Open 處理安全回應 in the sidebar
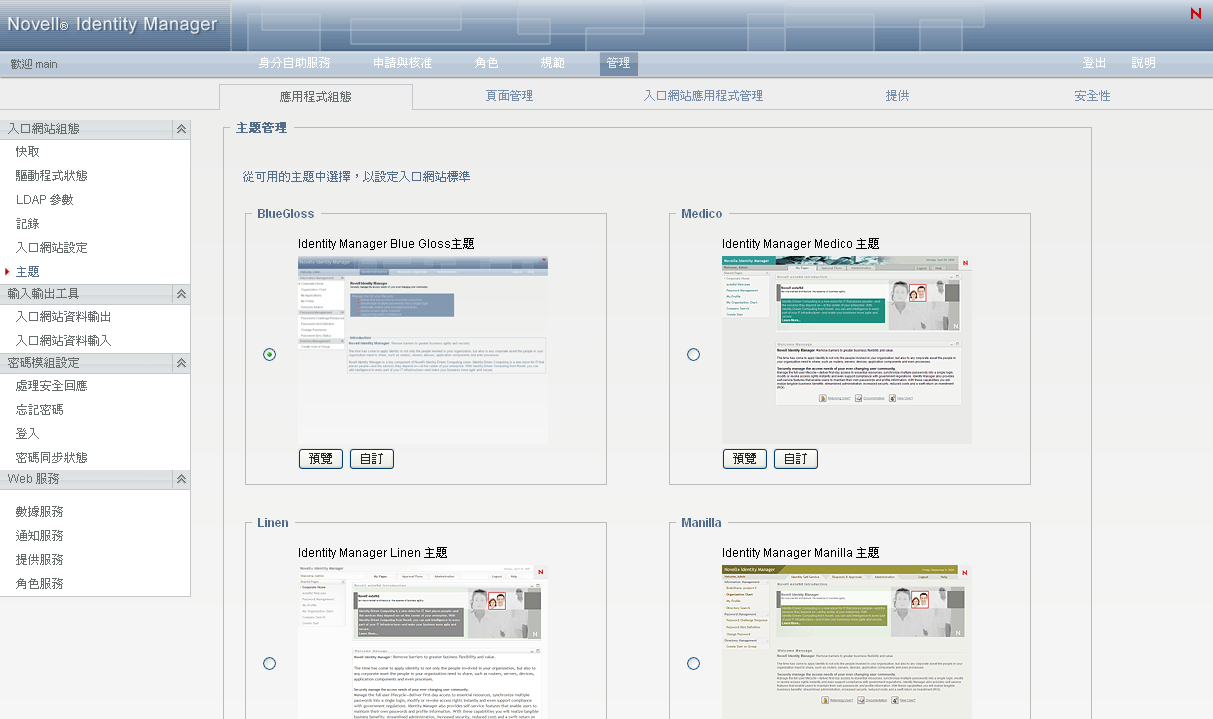Image resolution: width=1213 pixels, height=719 pixels. point(52,386)
